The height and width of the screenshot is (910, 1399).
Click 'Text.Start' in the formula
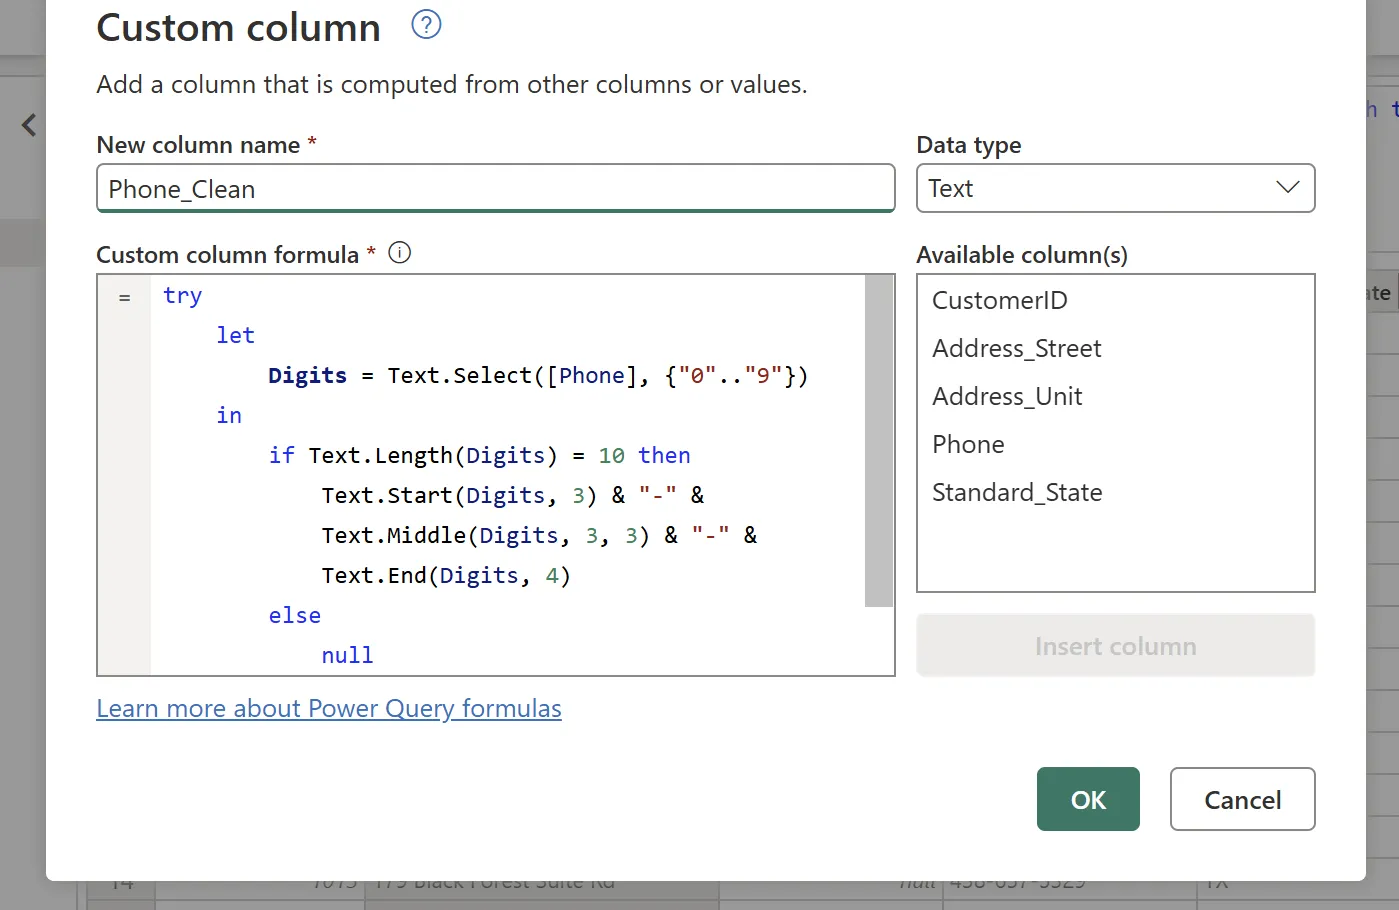387,495
